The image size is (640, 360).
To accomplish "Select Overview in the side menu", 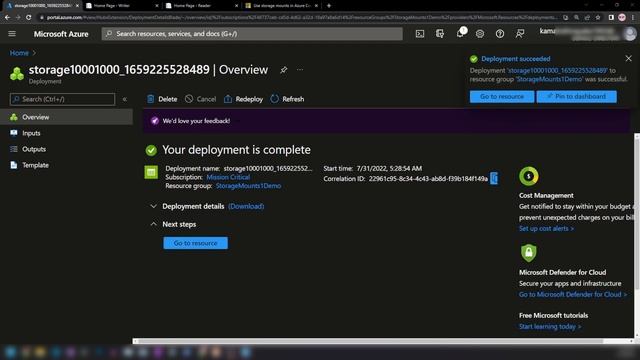I will (66, 117).
